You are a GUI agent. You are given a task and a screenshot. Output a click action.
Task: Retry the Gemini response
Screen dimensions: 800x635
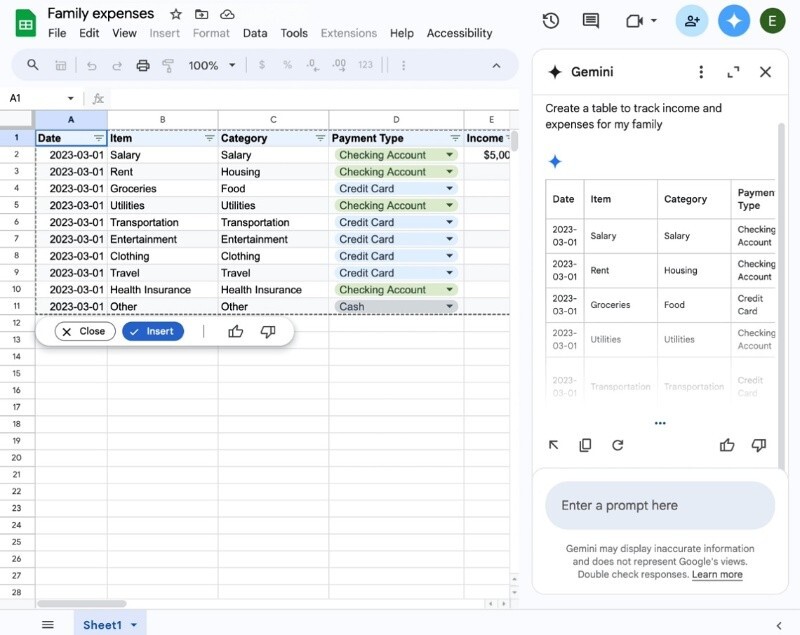tap(618, 445)
